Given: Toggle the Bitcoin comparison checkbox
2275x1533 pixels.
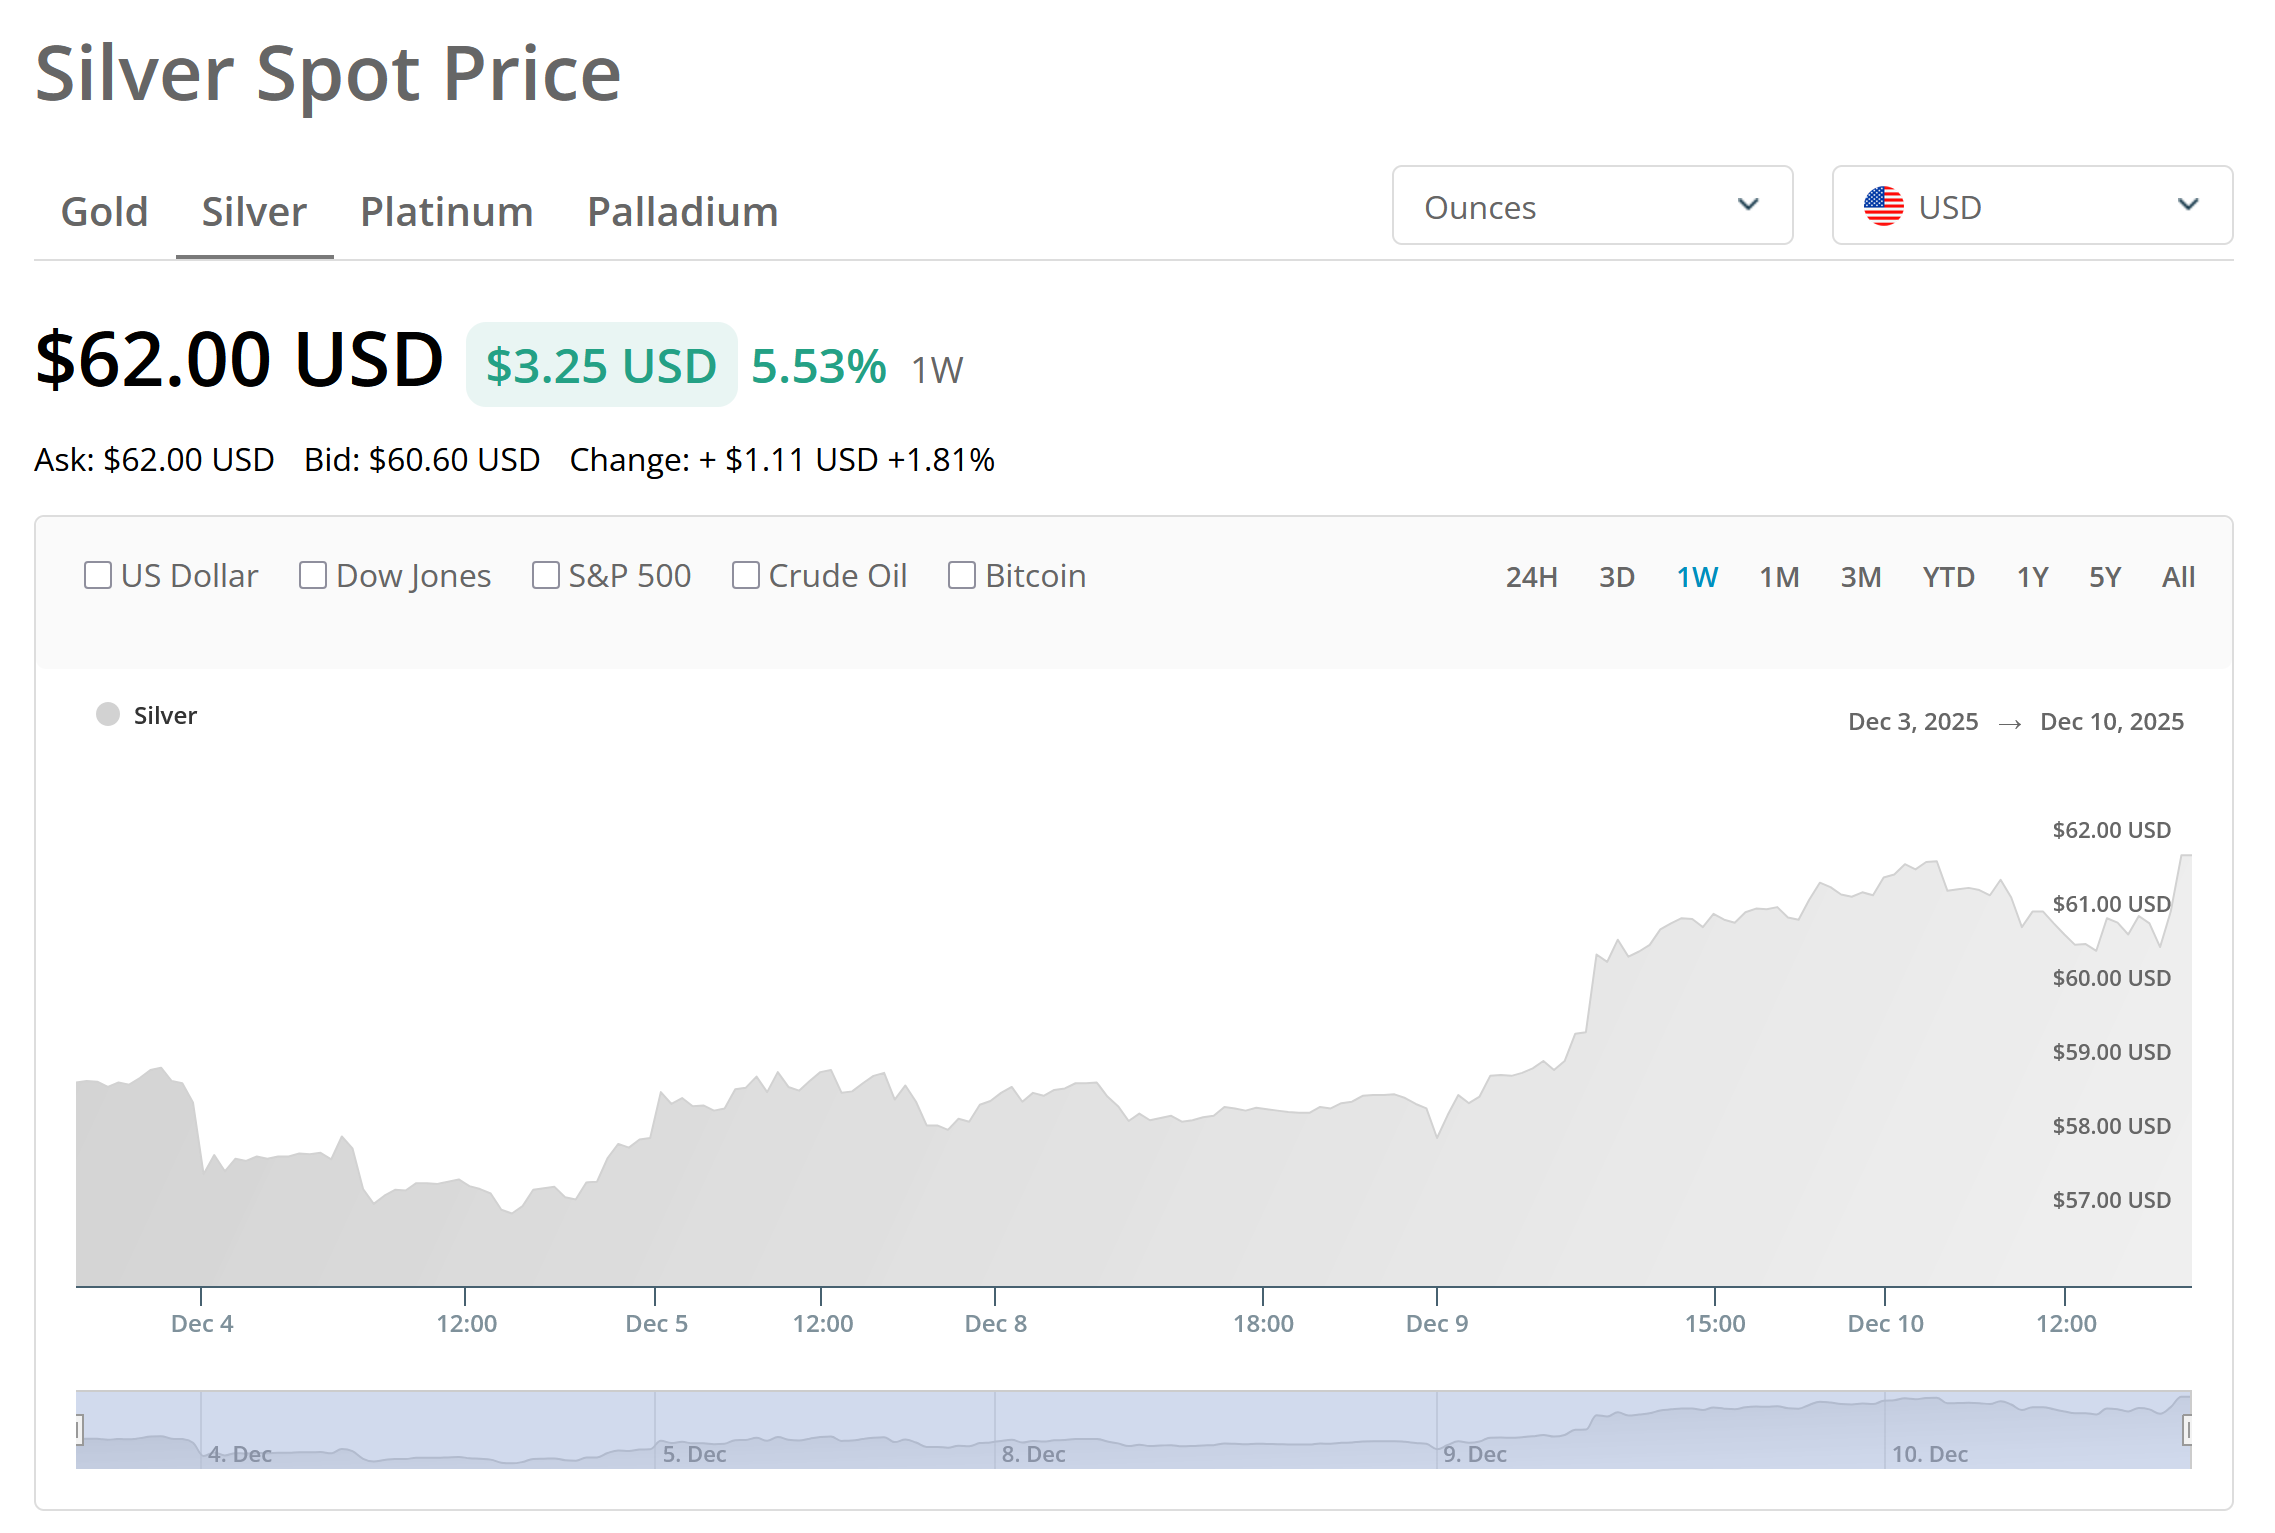Looking at the screenshot, I should click(x=962, y=575).
